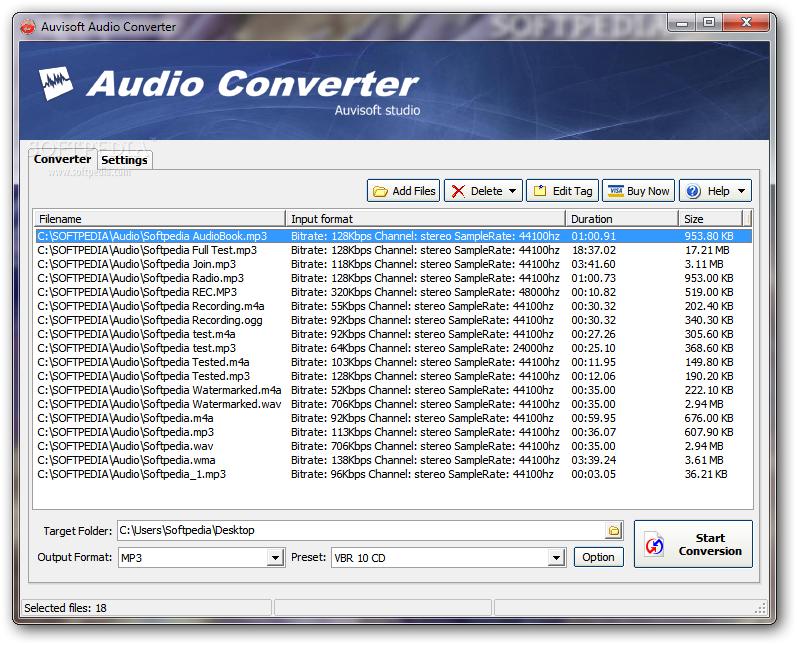Image resolution: width=797 pixels, height=645 pixels.
Task: Click the blue question mark Help icon
Action: [x=693, y=191]
